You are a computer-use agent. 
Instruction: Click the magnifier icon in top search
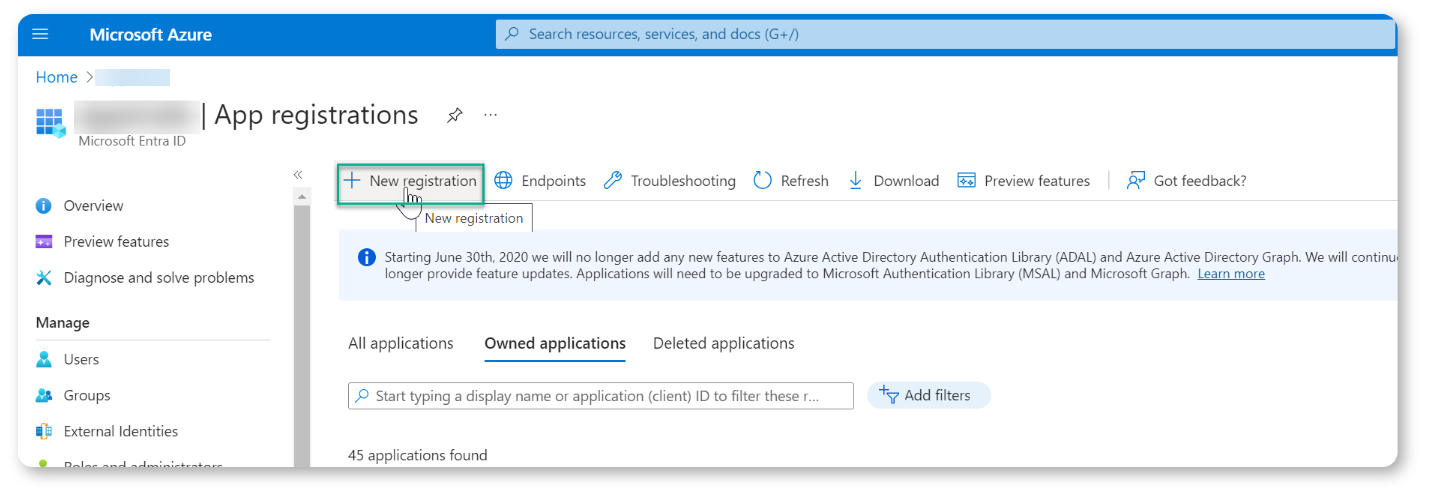coord(512,34)
